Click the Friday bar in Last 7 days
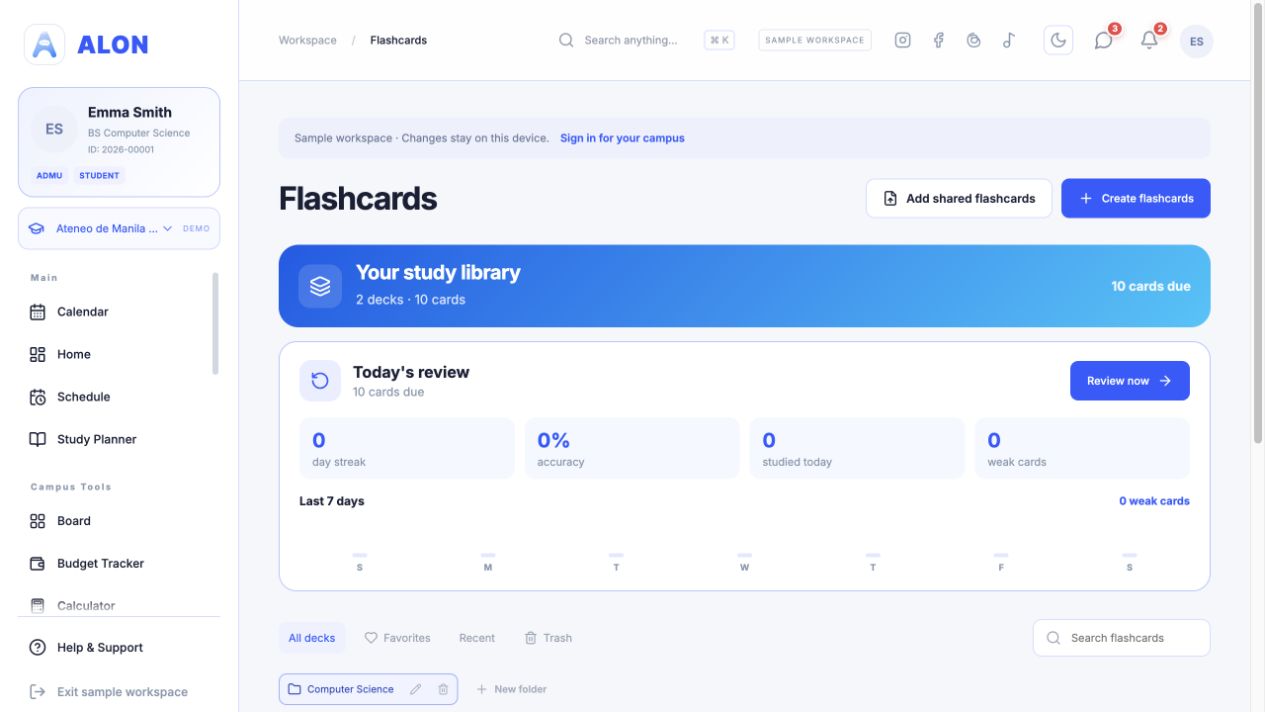Viewport: 1265px width, 712px height. [x=1001, y=555]
